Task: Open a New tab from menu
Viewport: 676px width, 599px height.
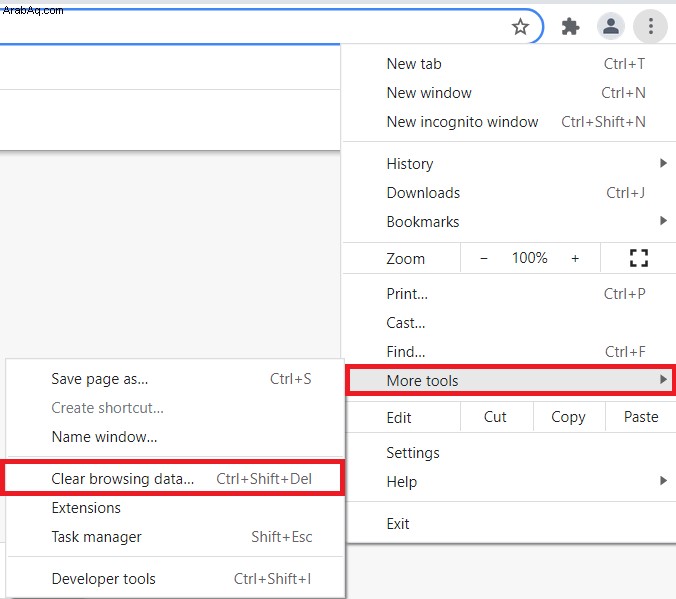Action: [510, 64]
